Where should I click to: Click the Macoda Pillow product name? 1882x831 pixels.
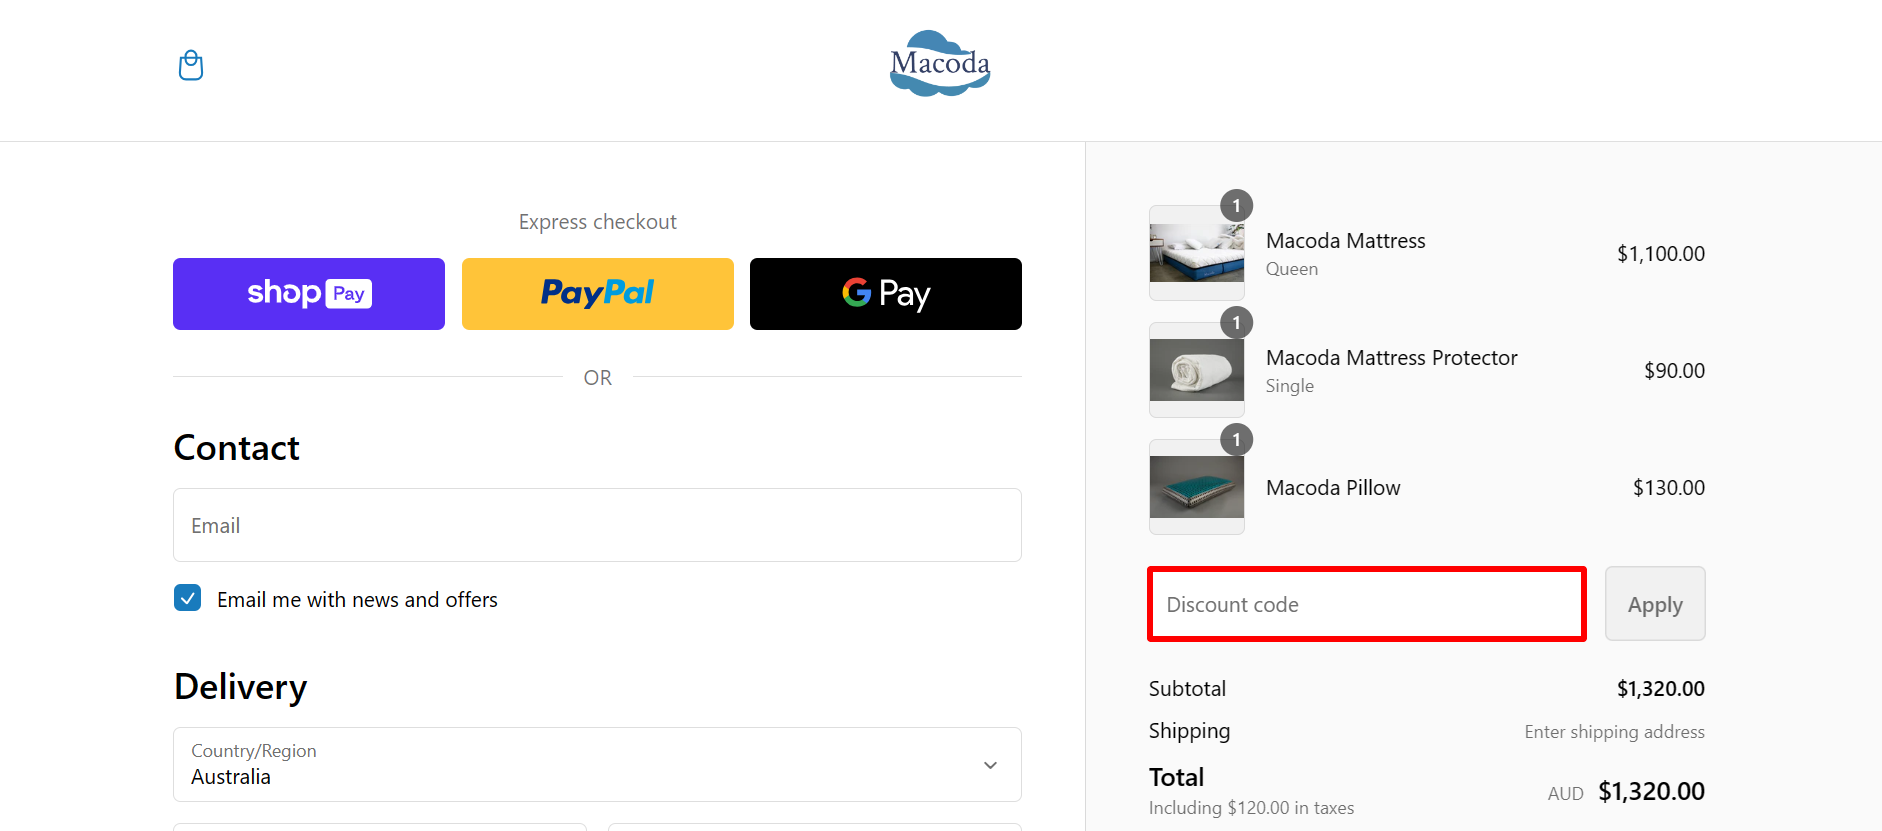tap(1333, 488)
